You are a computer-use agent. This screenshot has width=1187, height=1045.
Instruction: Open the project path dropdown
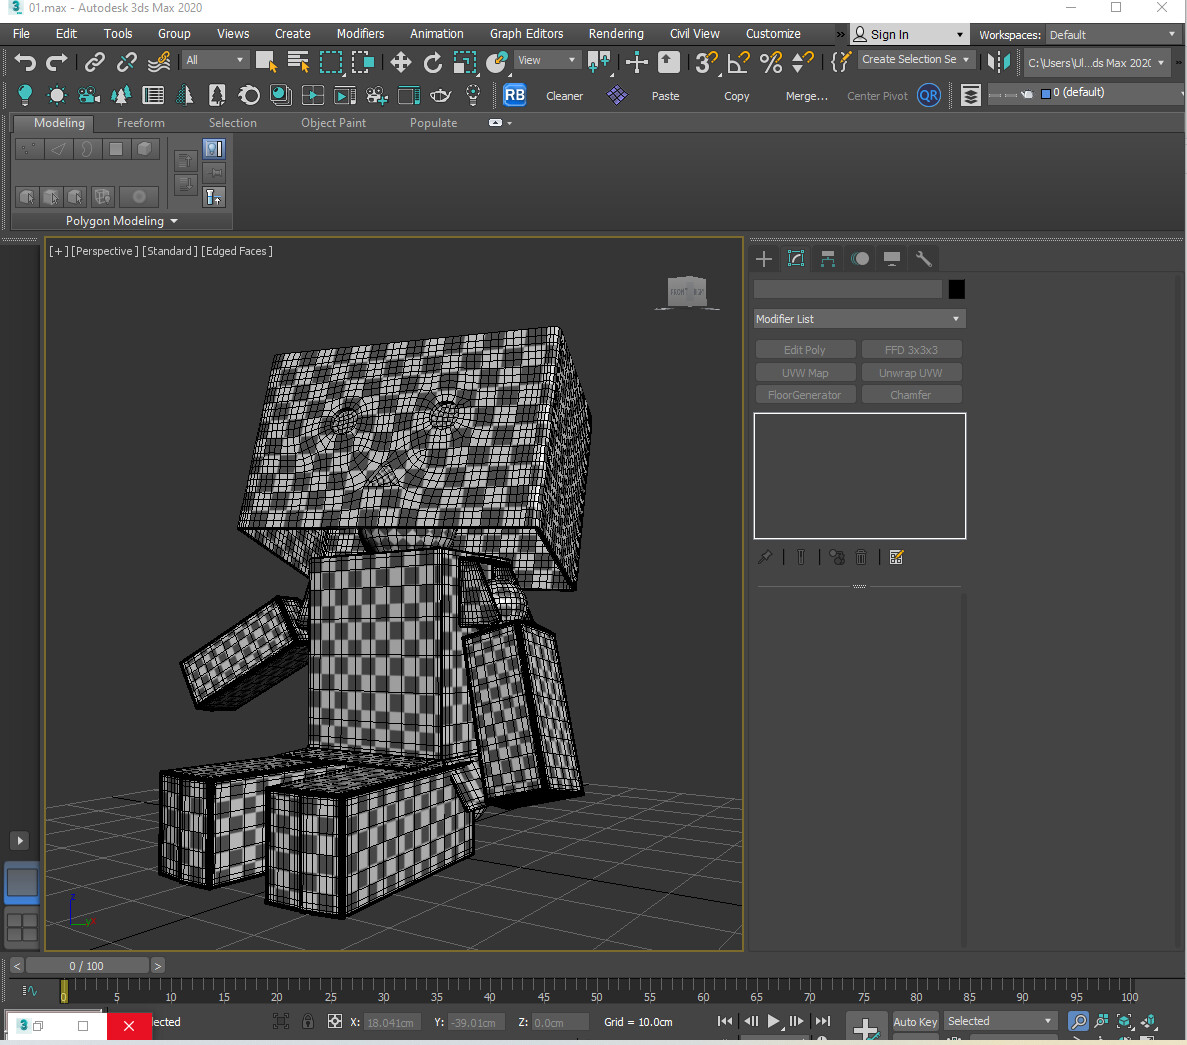[1095, 63]
